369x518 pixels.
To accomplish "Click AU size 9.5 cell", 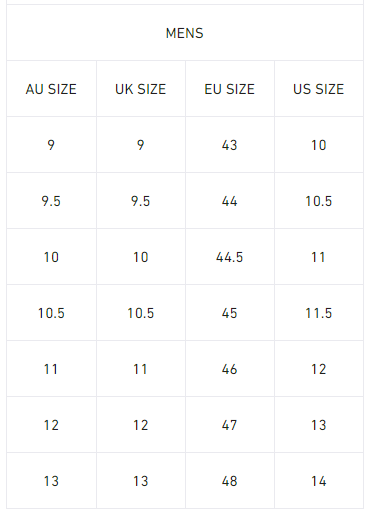I will point(51,201).
